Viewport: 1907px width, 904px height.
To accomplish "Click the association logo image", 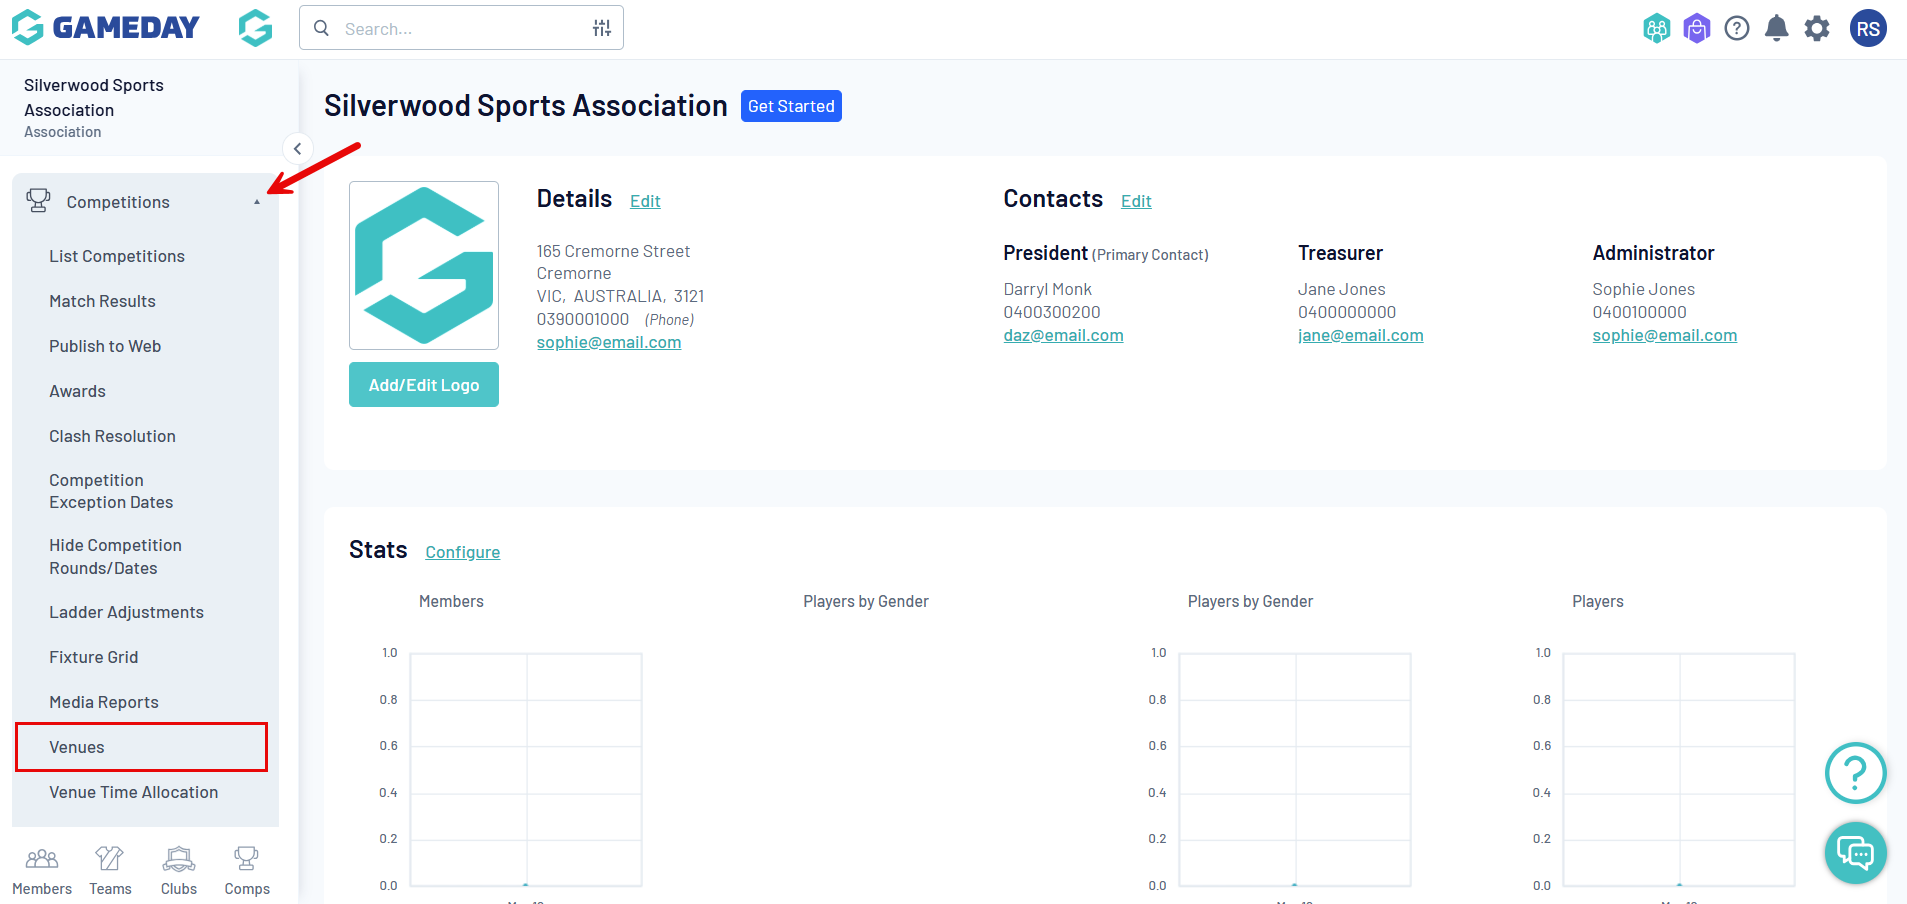I will tap(424, 265).
